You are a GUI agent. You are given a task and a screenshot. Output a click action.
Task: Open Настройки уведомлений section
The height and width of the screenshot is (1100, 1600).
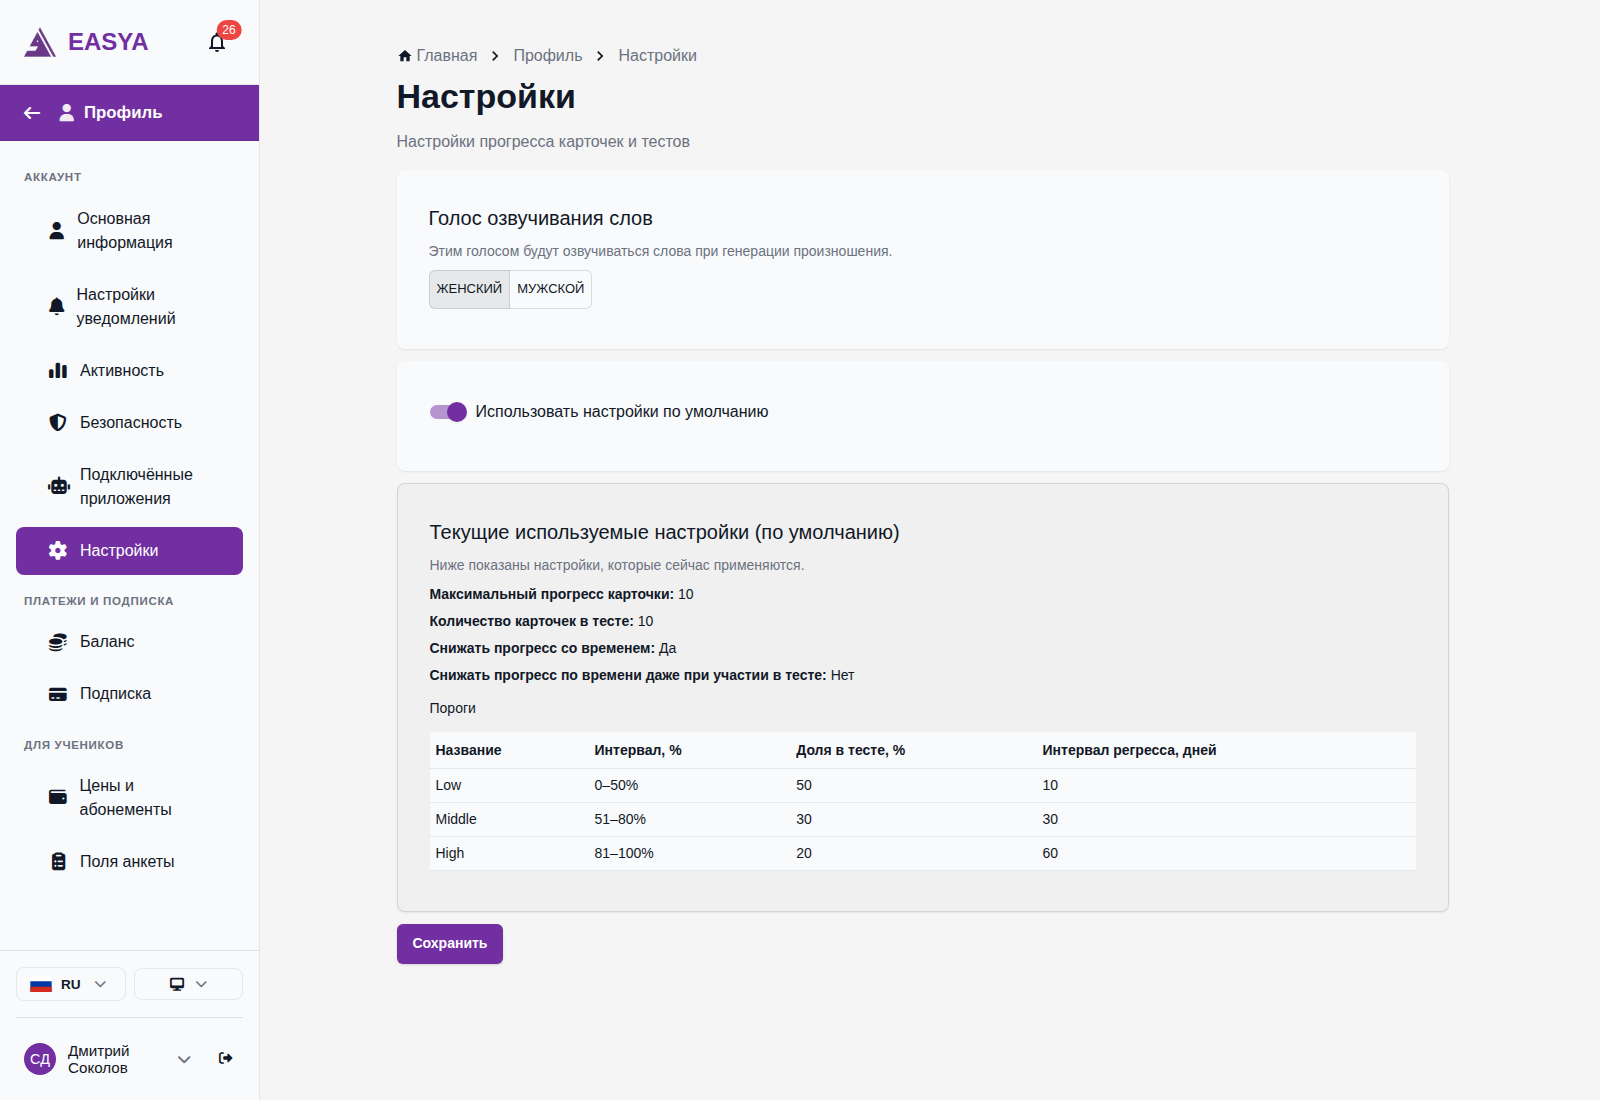(x=129, y=307)
